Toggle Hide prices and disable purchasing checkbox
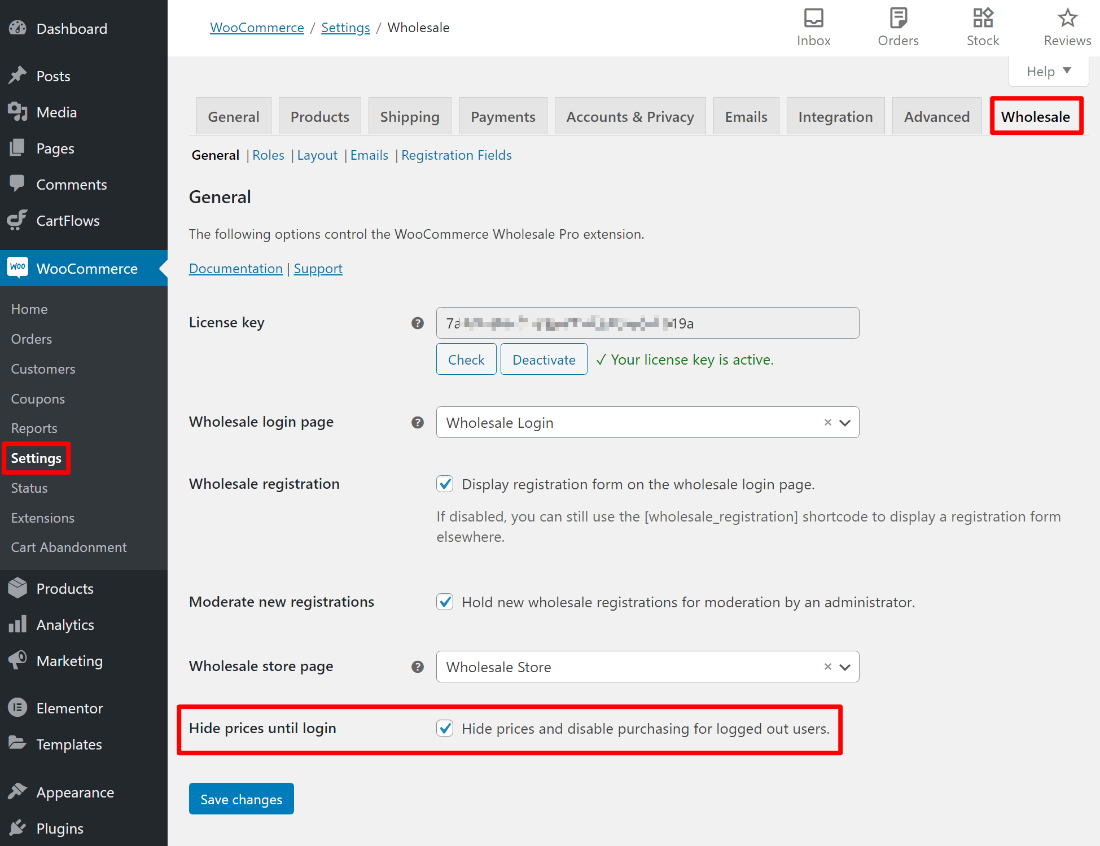This screenshot has width=1100, height=846. point(445,728)
